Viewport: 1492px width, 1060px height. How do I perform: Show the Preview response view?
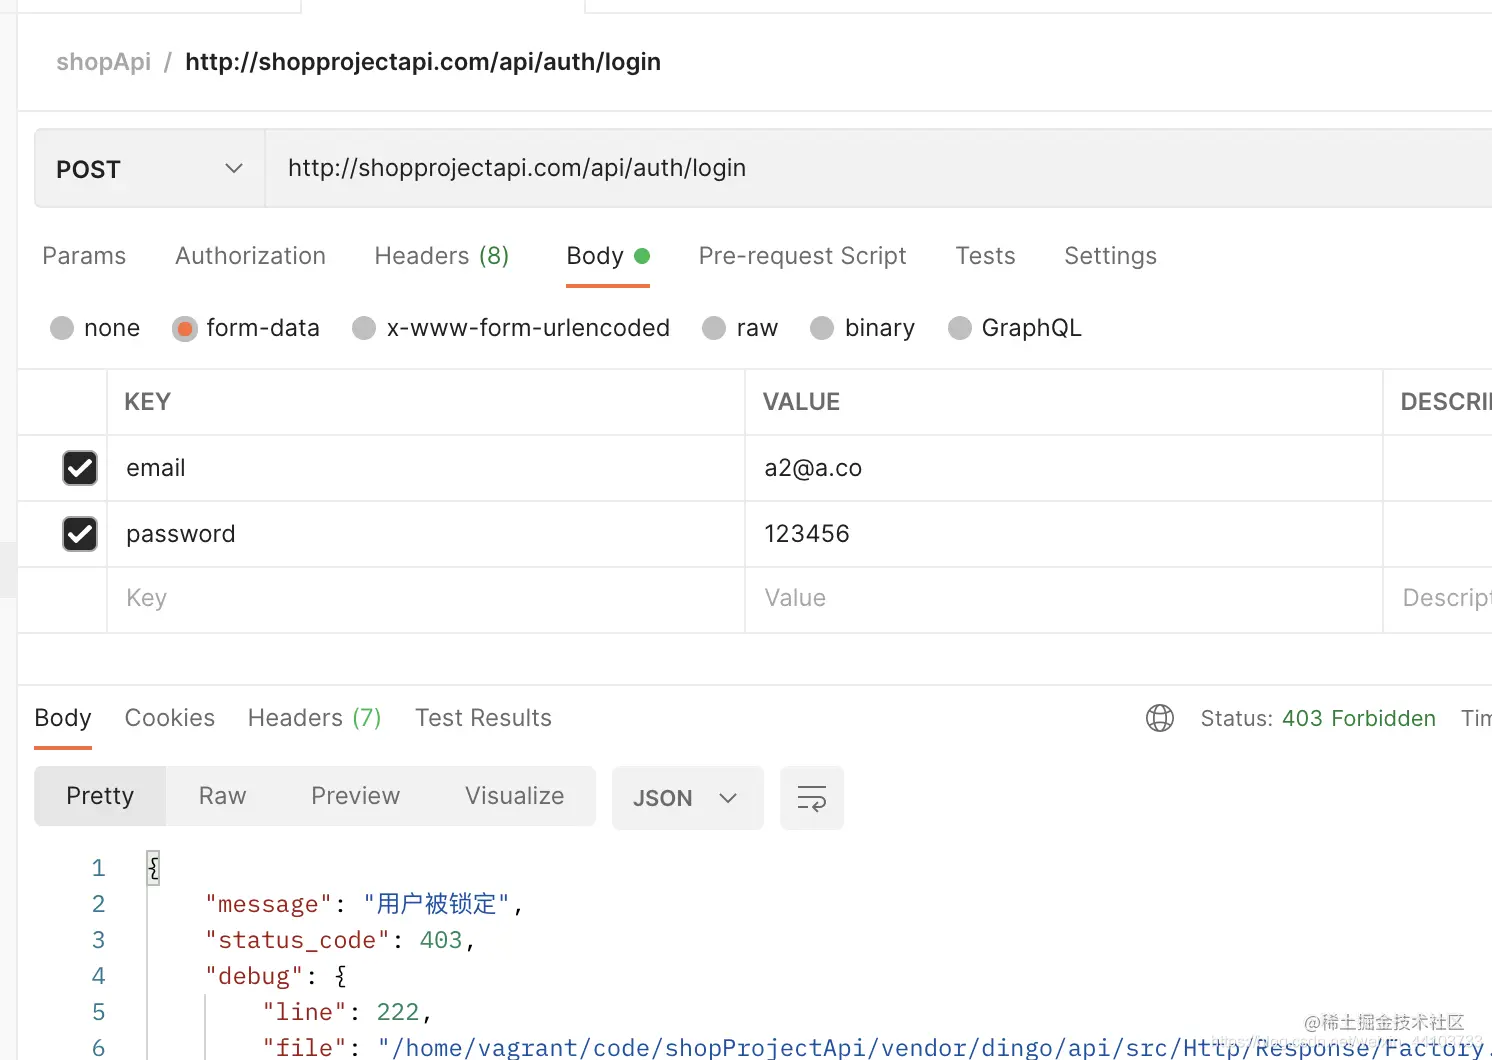tap(355, 796)
